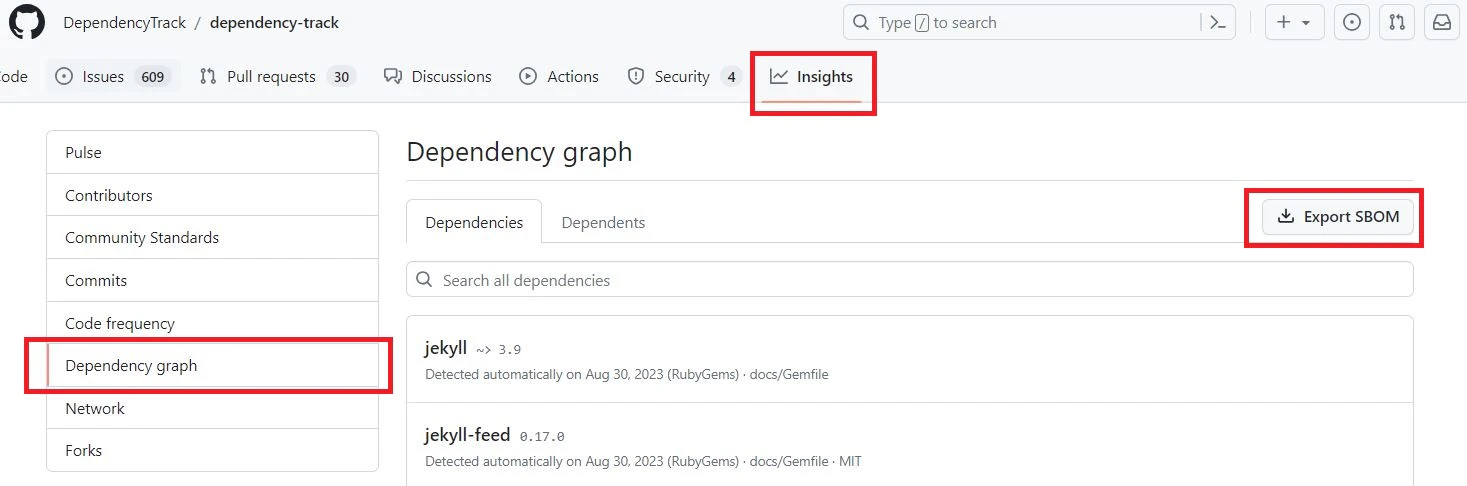Select Community Standards in the sidebar

(212, 237)
